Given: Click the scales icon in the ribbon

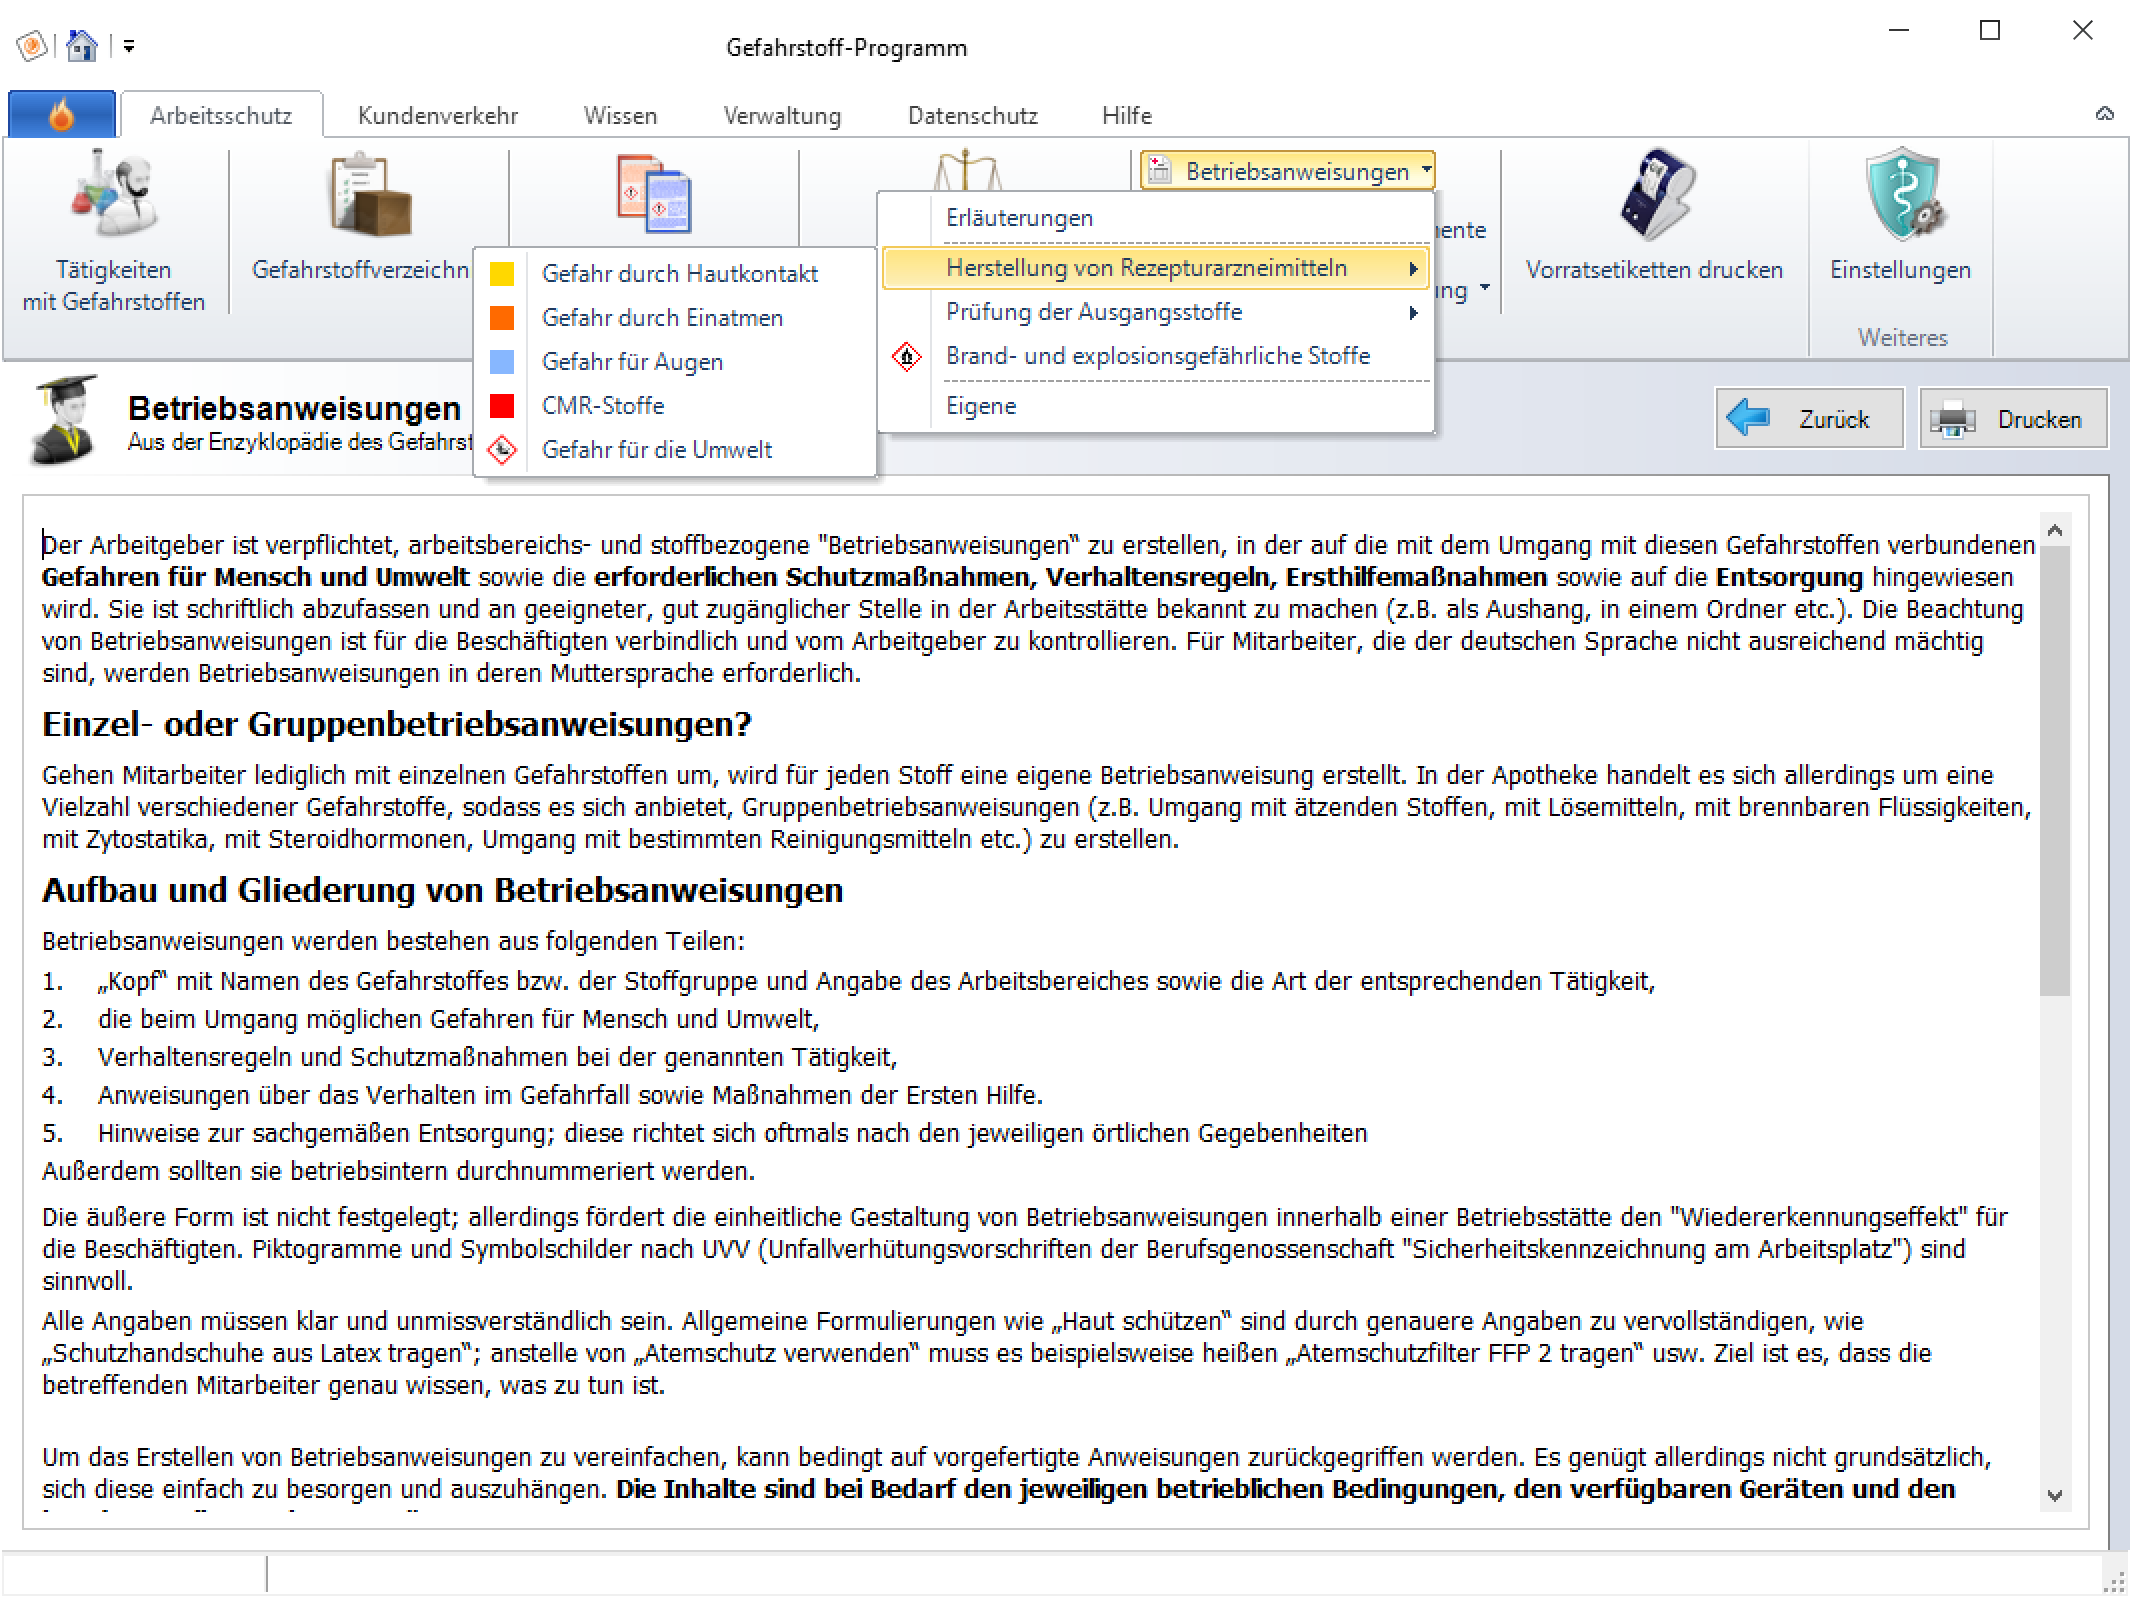Looking at the screenshot, I should [x=967, y=169].
